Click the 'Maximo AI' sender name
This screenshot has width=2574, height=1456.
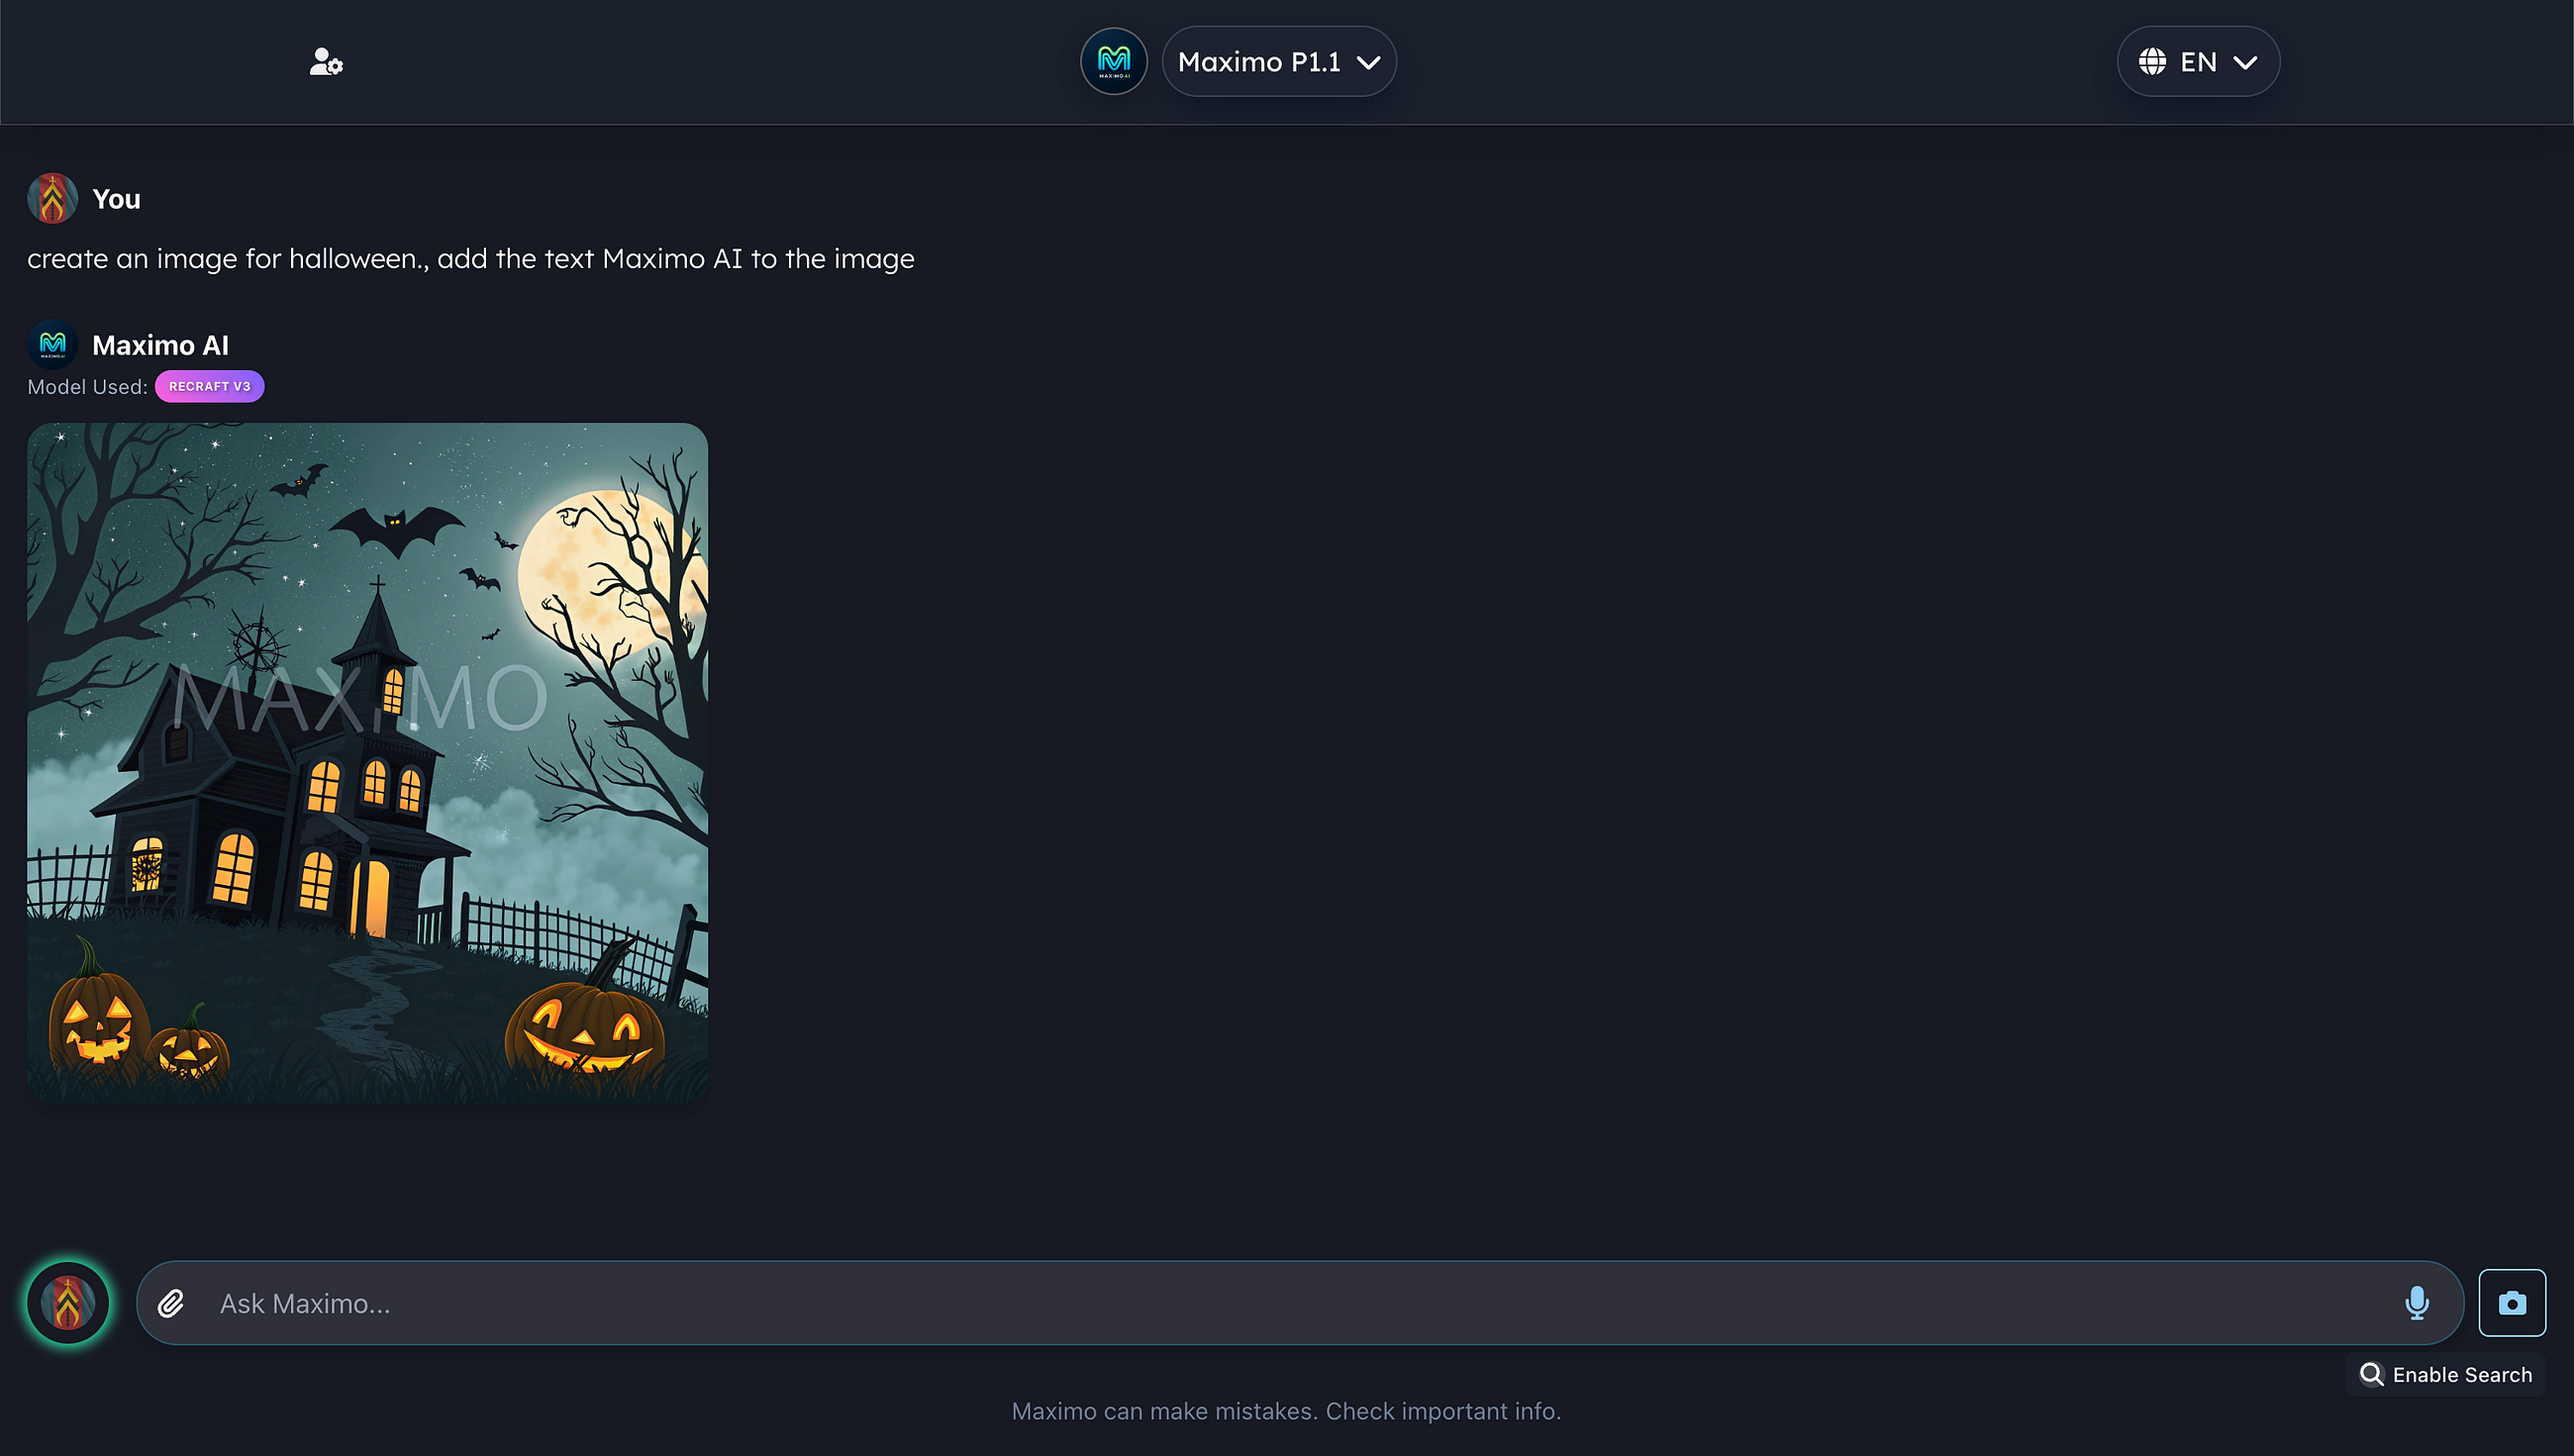tap(160, 345)
